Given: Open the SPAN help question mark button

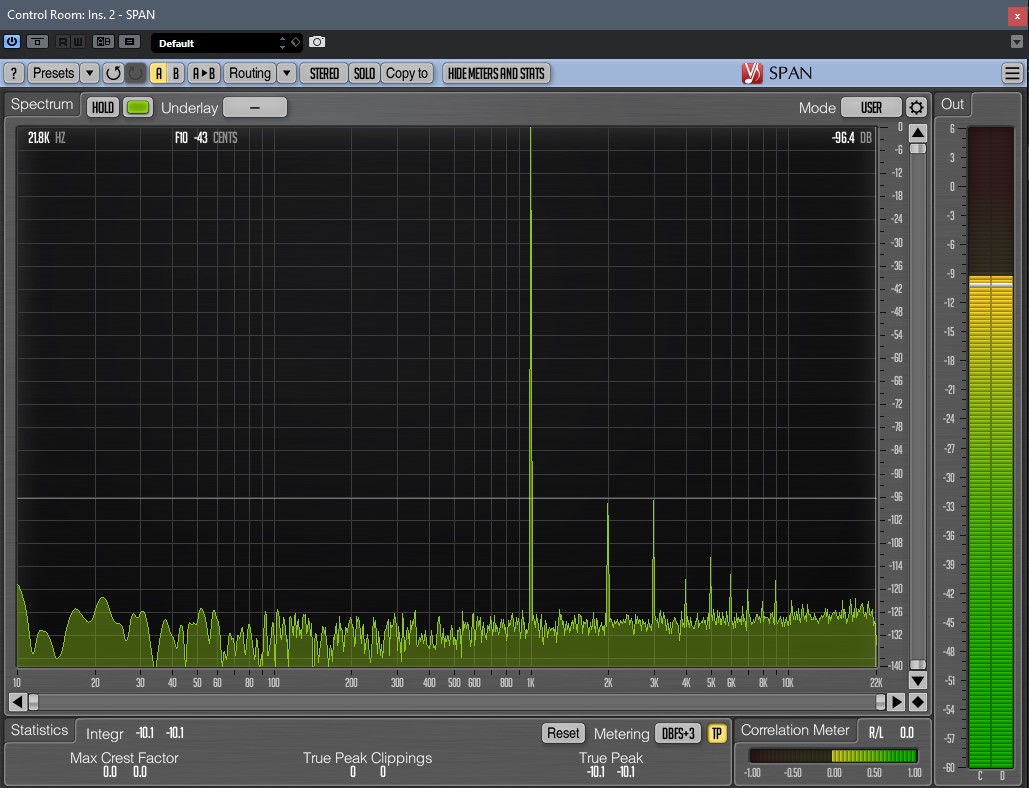Looking at the screenshot, I should pos(14,73).
